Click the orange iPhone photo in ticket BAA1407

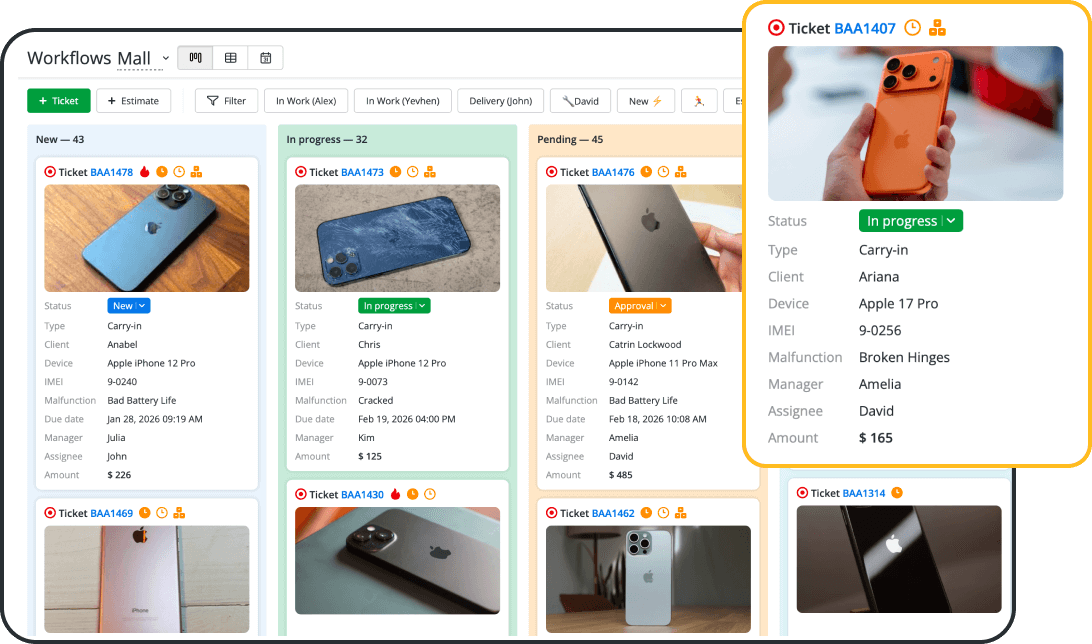[915, 122]
